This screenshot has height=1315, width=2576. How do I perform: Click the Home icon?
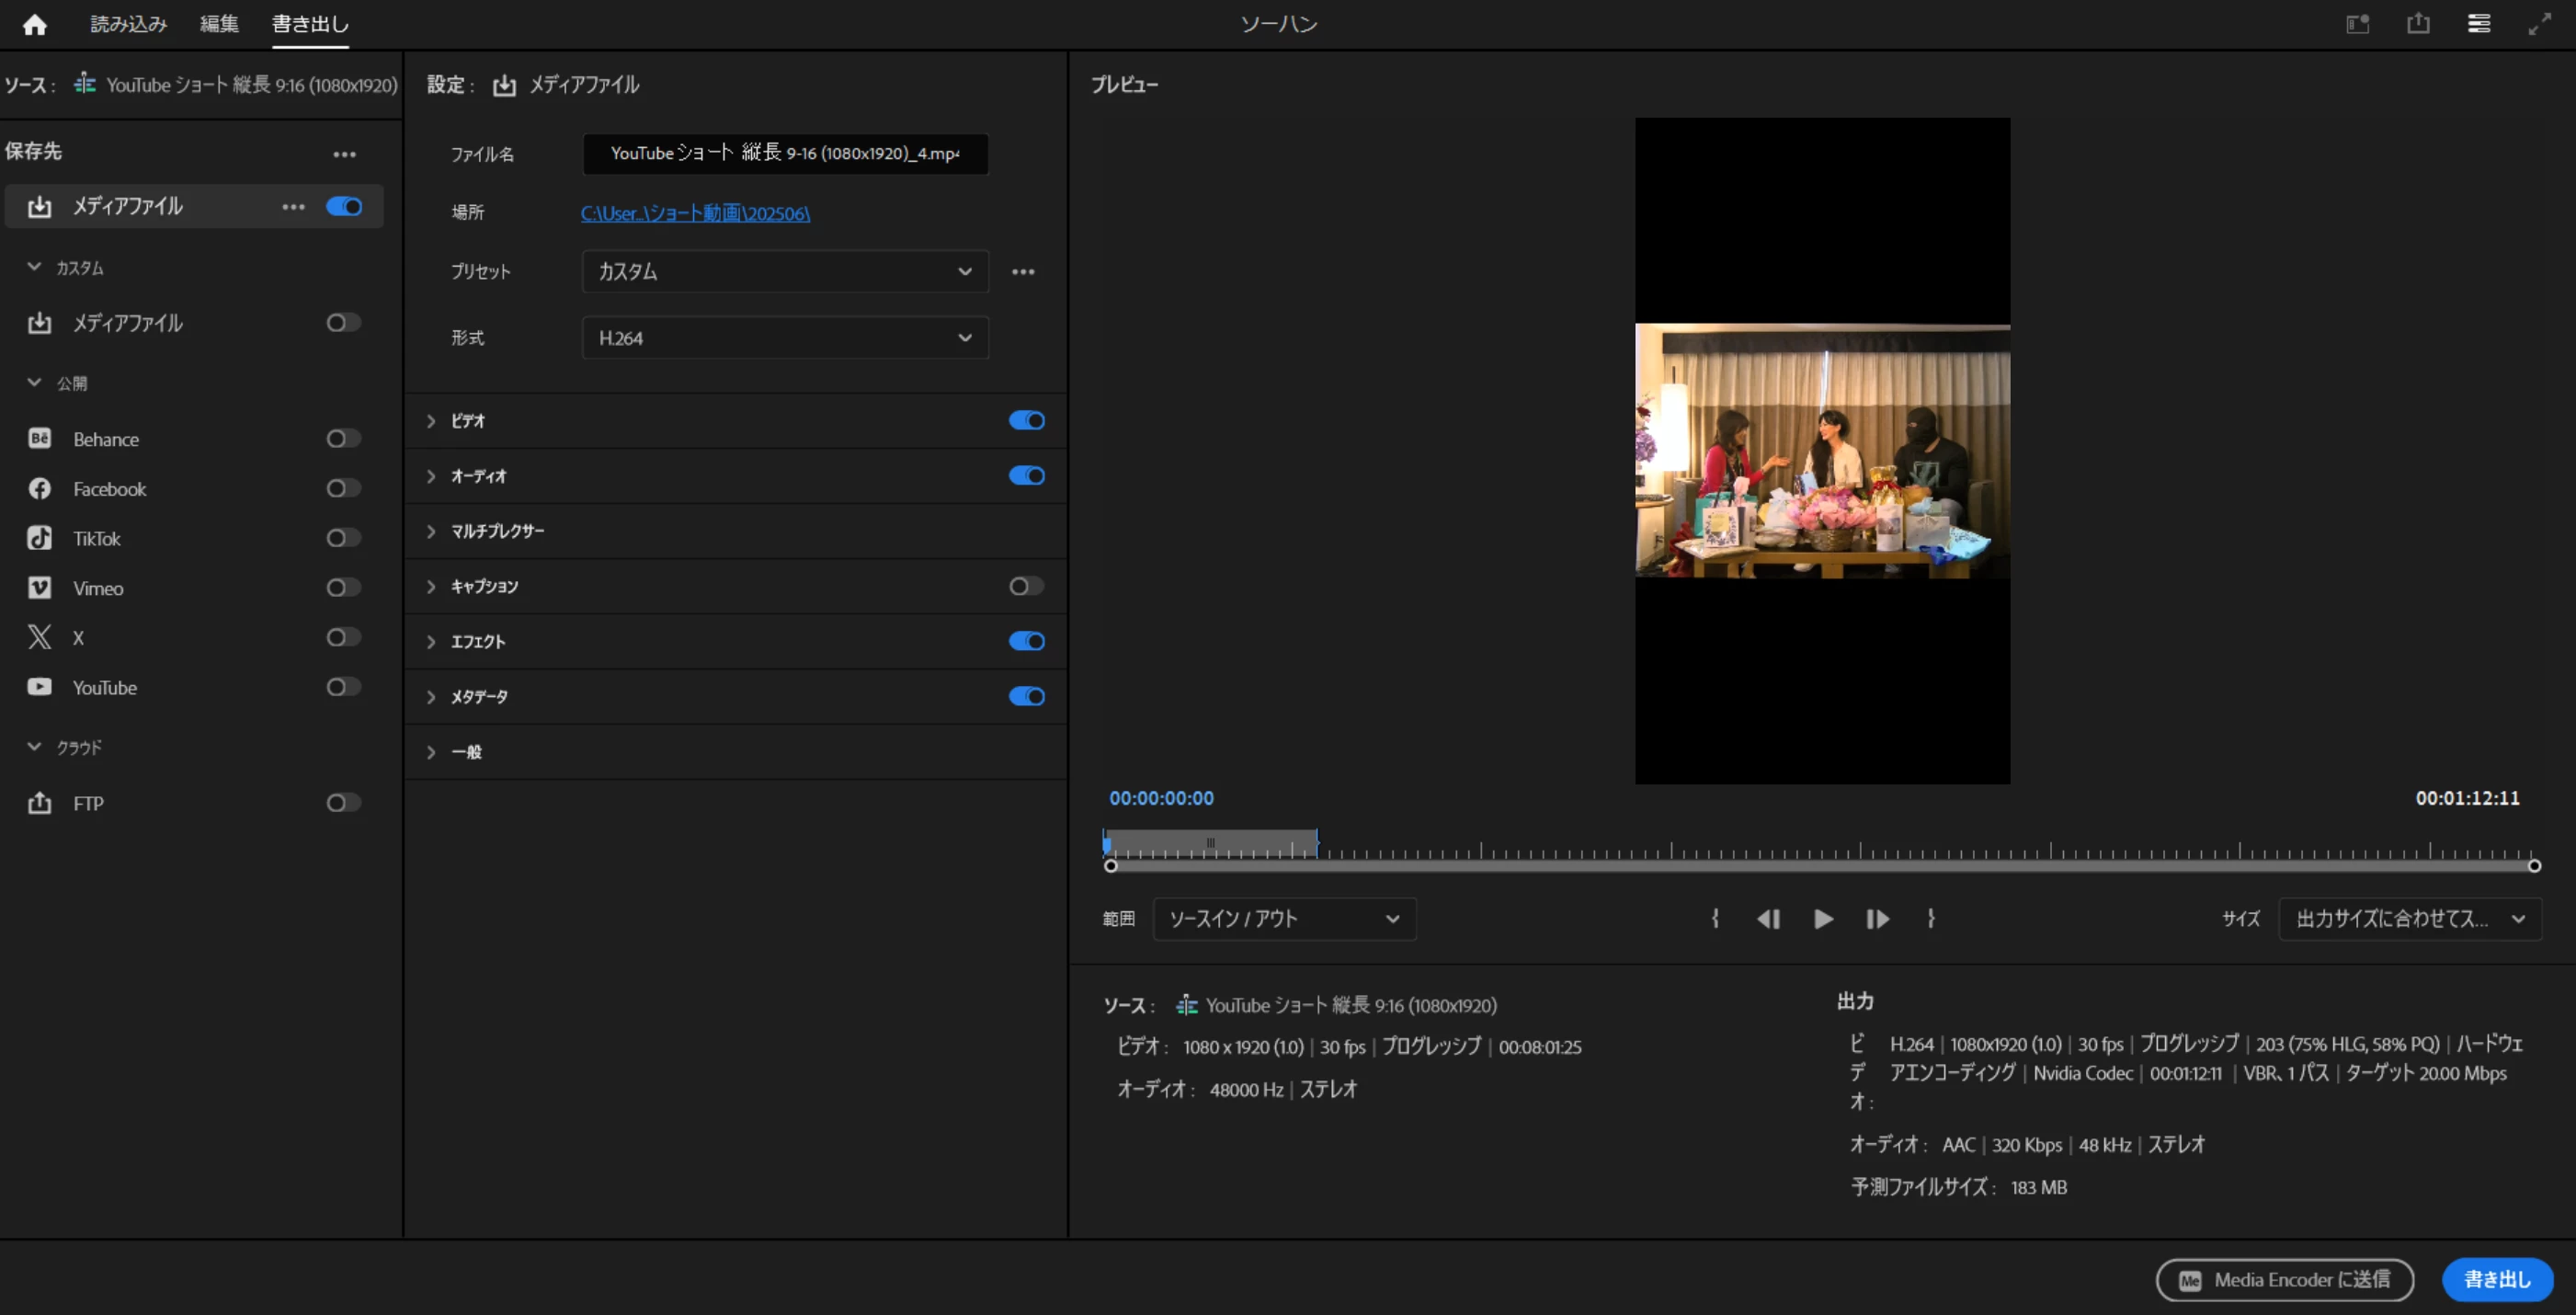coord(35,24)
